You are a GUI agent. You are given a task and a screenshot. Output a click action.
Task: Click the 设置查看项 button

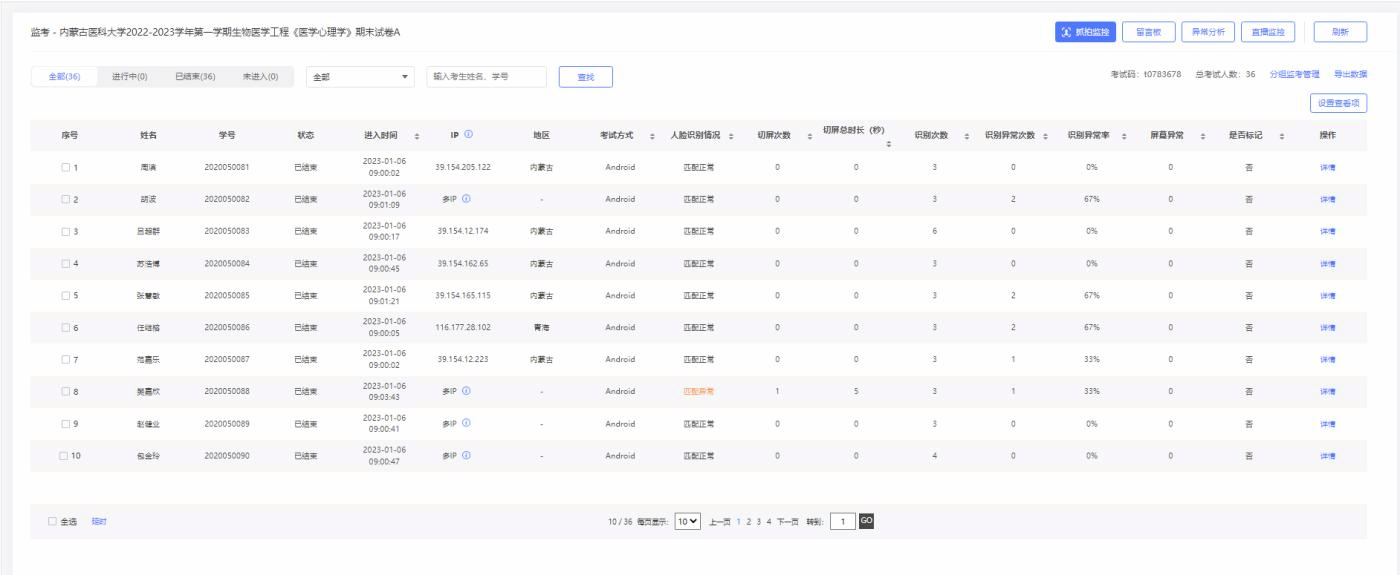[x=1337, y=102]
